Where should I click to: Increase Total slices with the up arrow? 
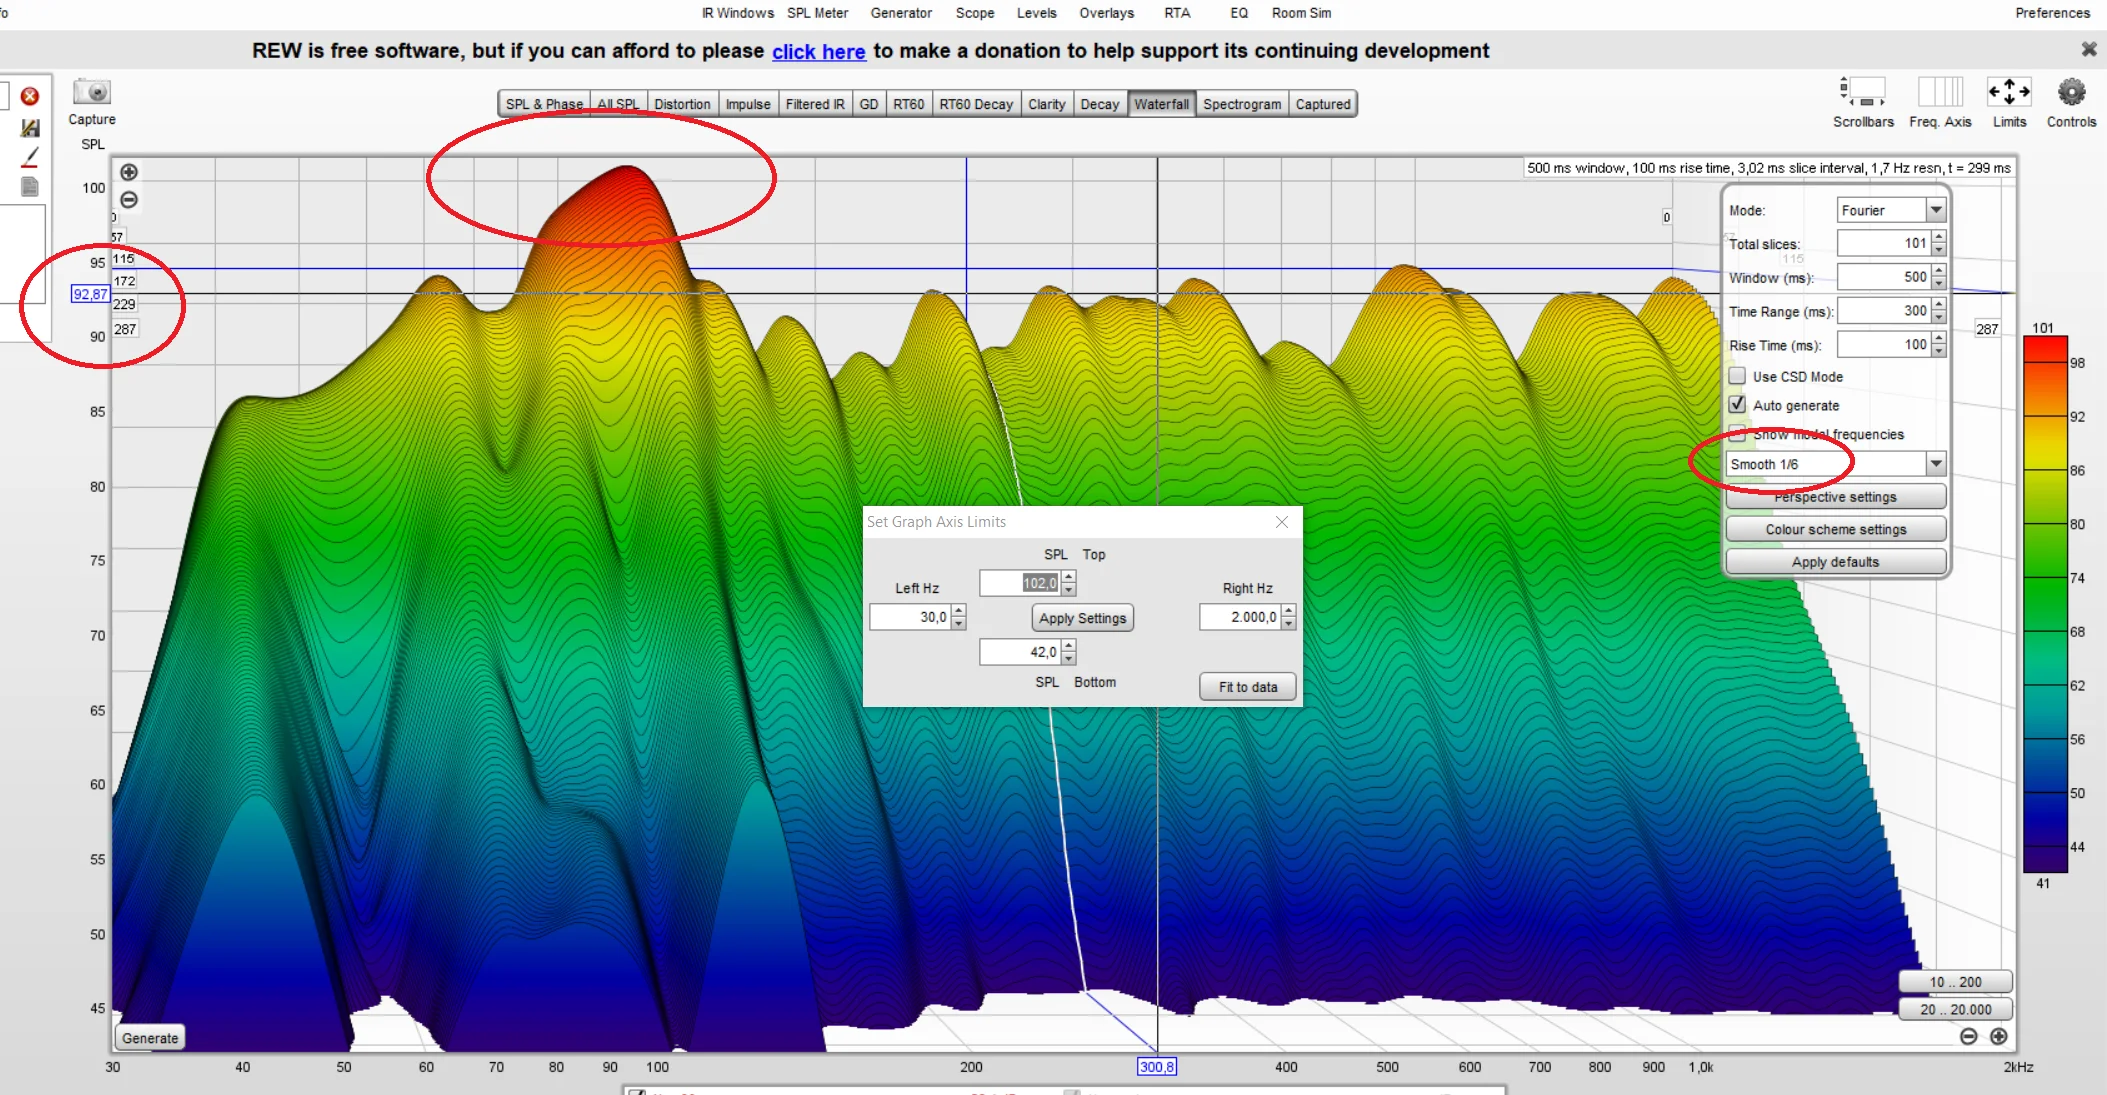pyautogui.click(x=1939, y=237)
